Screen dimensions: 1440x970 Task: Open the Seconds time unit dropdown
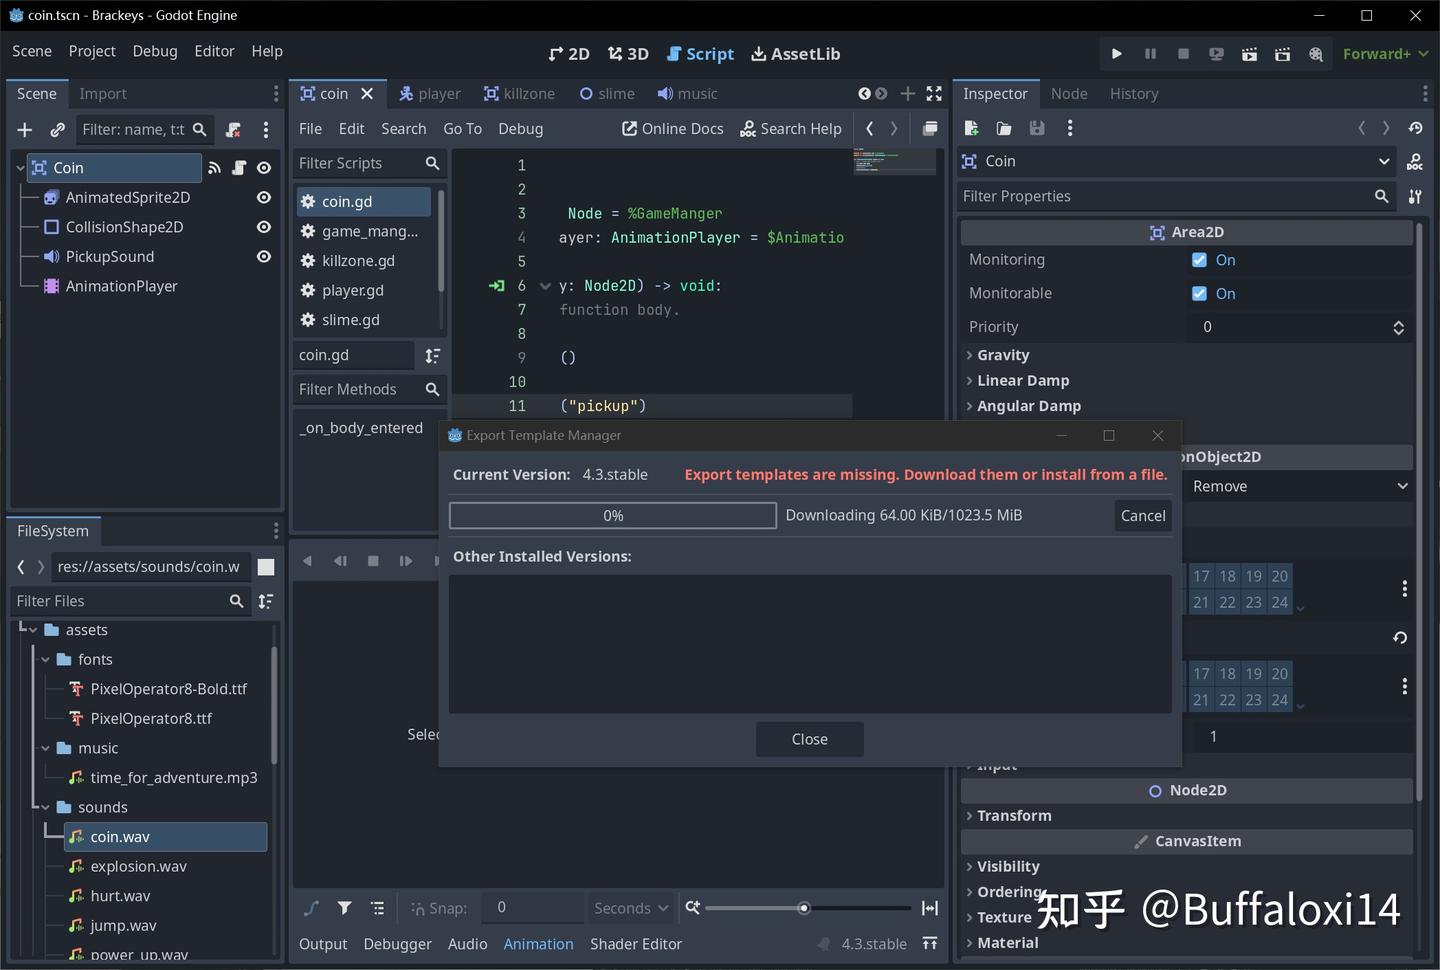[629, 907]
